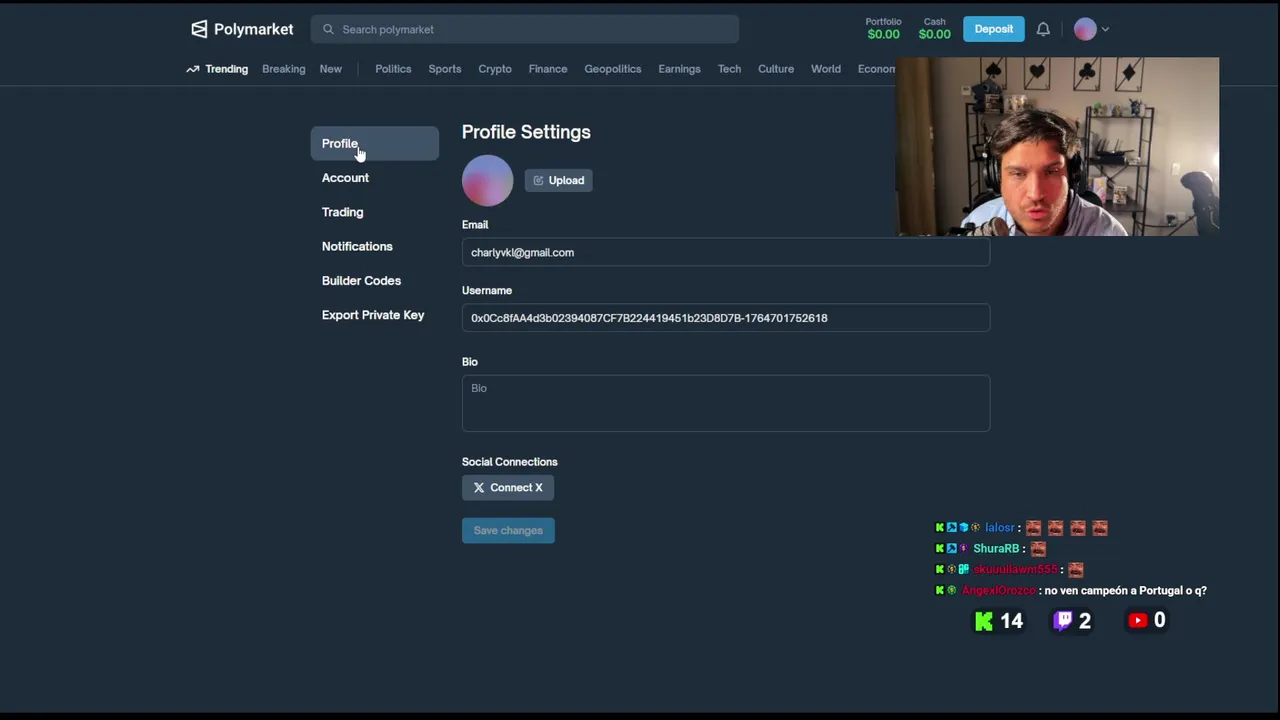Viewport: 1280px width, 720px height.
Task: Open Export Private Key section
Action: pyautogui.click(x=373, y=315)
